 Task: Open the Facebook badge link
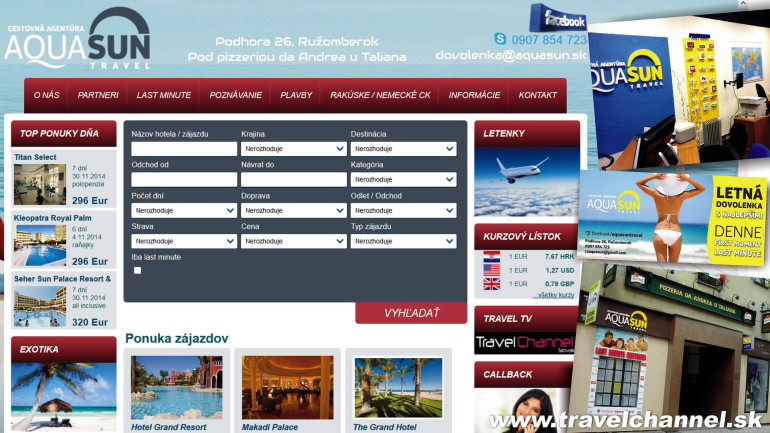[558, 19]
